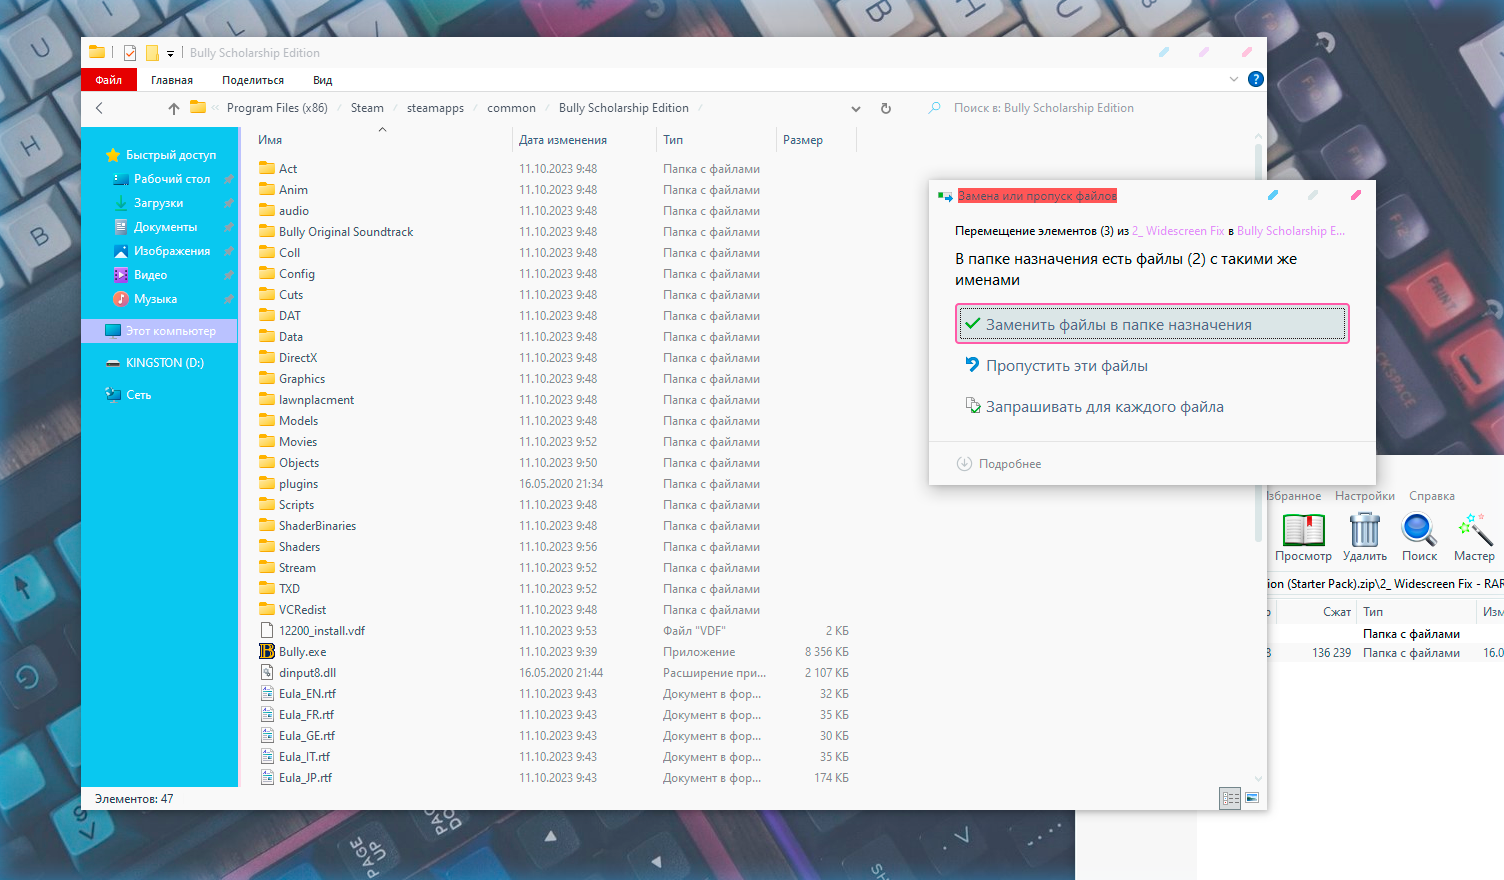This screenshot has height=880, width=1504.
Task: Click the Просмотр book icon in WinRAR
Action: point(1304,530)
